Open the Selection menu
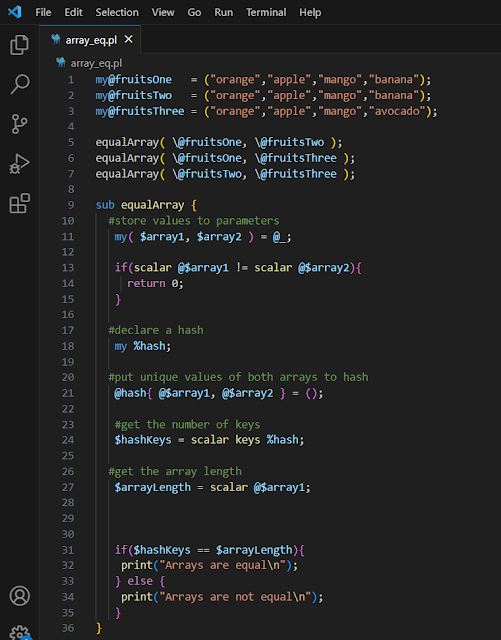 pyautogui.click(x=117, y=12)
